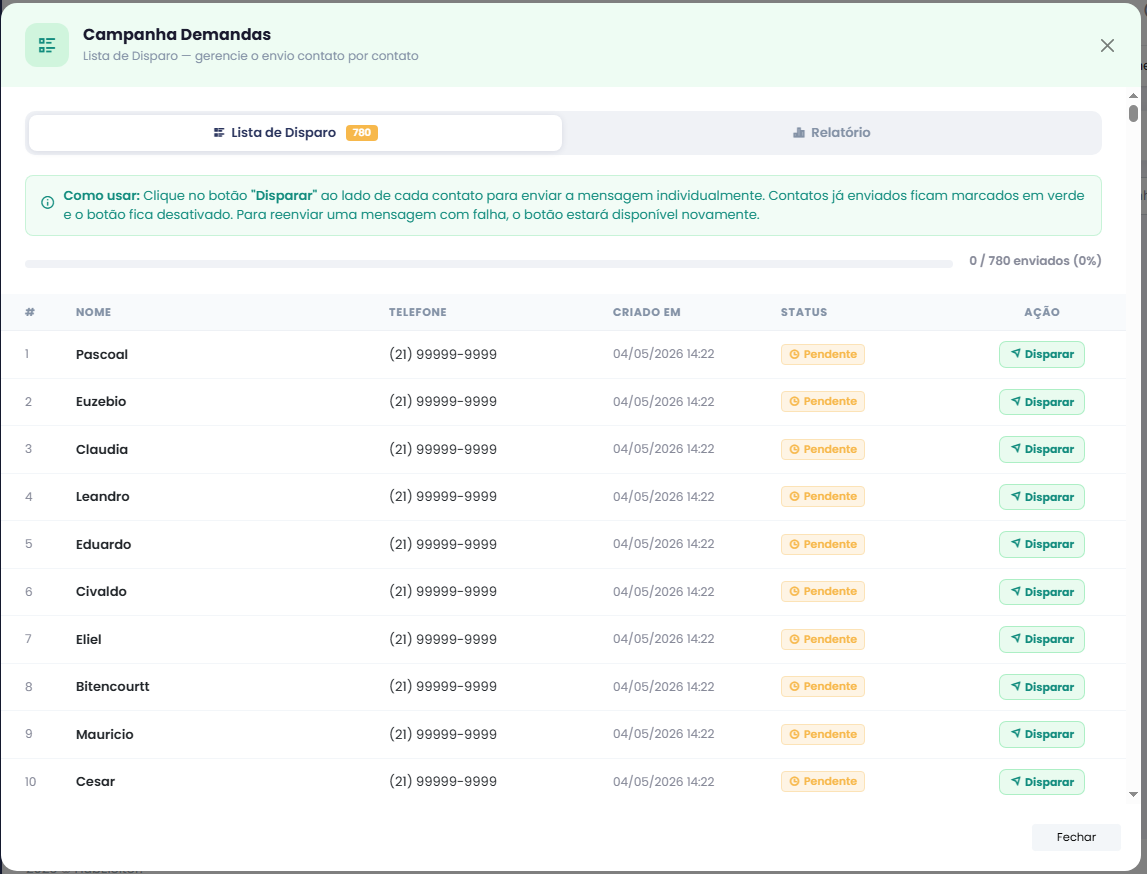Click Pendente badge in Mauricio's row
1147x874 pixels.
pyautogui.click(x=822, y=734)
